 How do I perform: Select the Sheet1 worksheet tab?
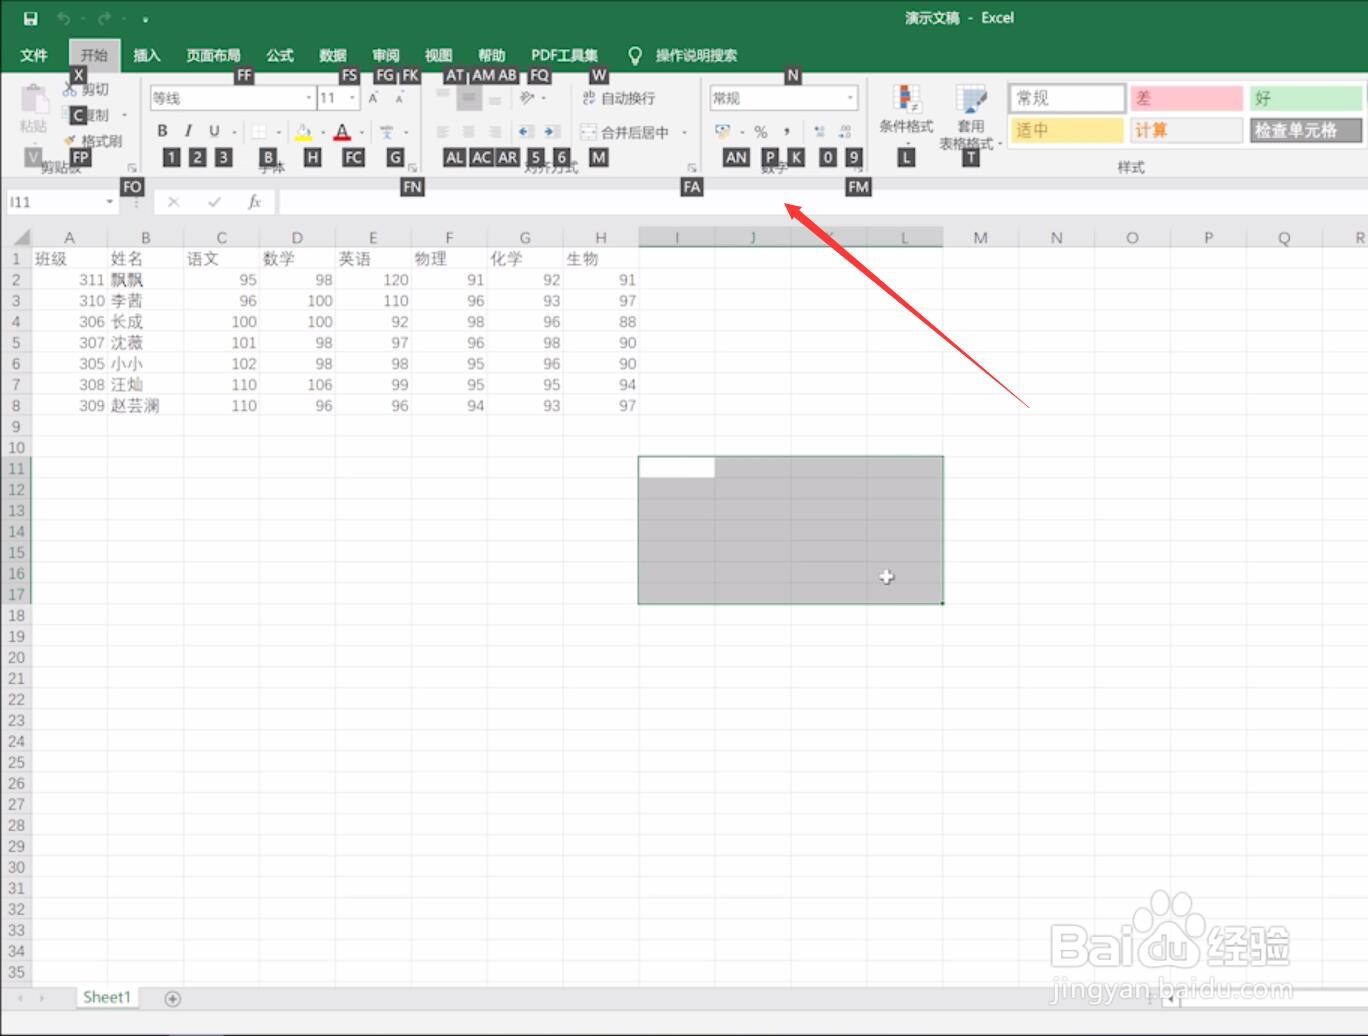[x=107, y=997]
